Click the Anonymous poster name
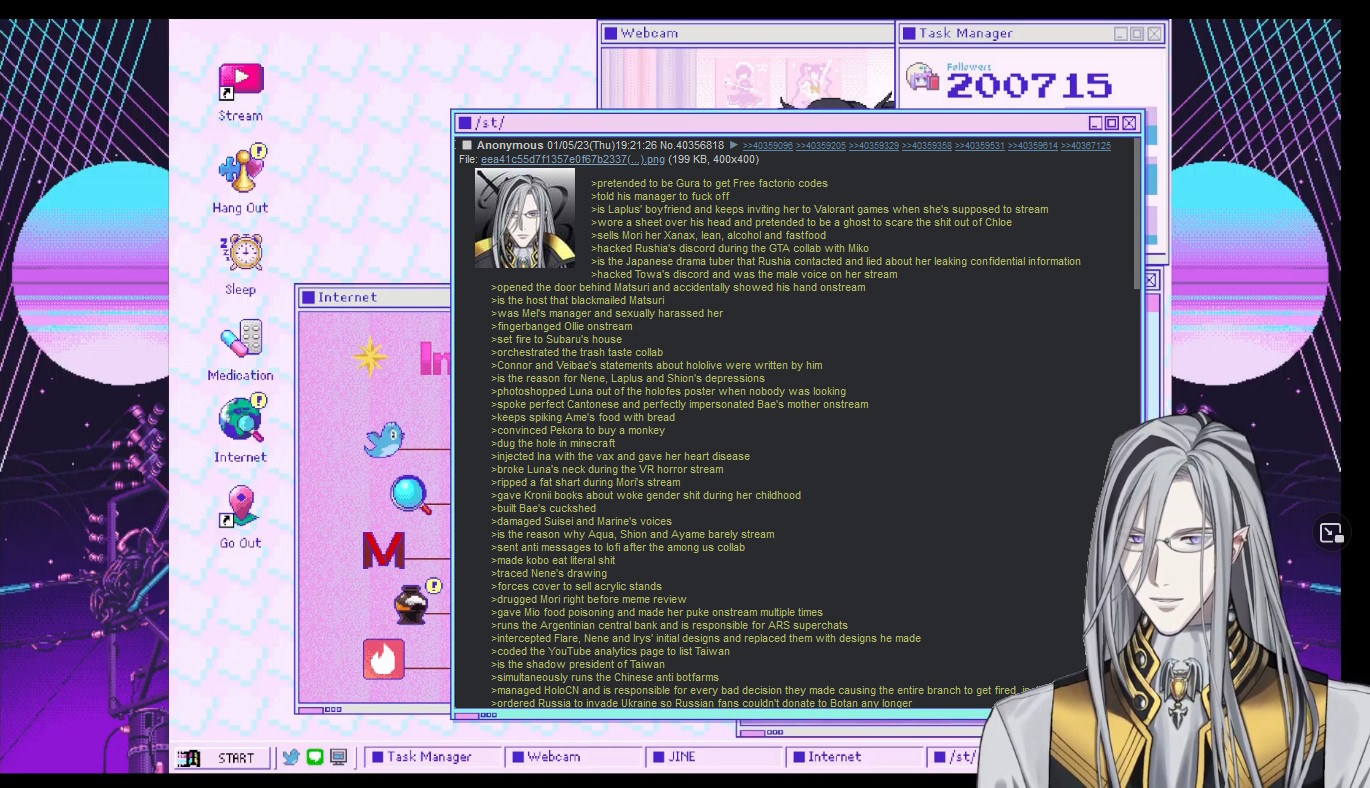This screenshot has width=1370, height=788. click(510, 146)
